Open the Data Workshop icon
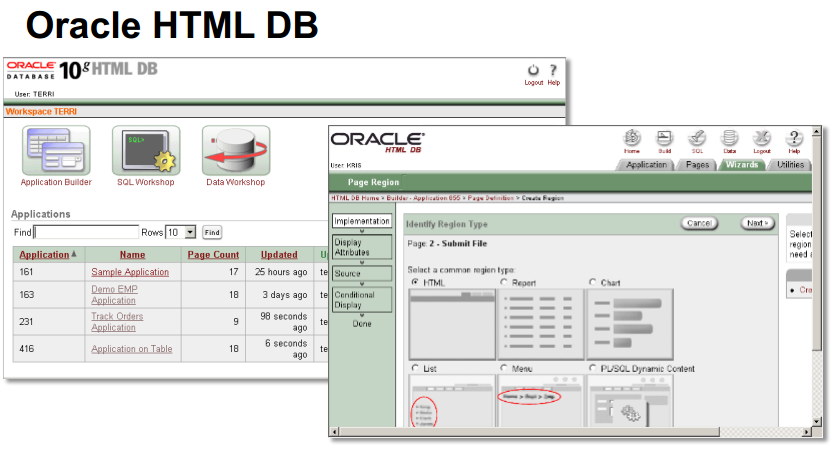 236,151
